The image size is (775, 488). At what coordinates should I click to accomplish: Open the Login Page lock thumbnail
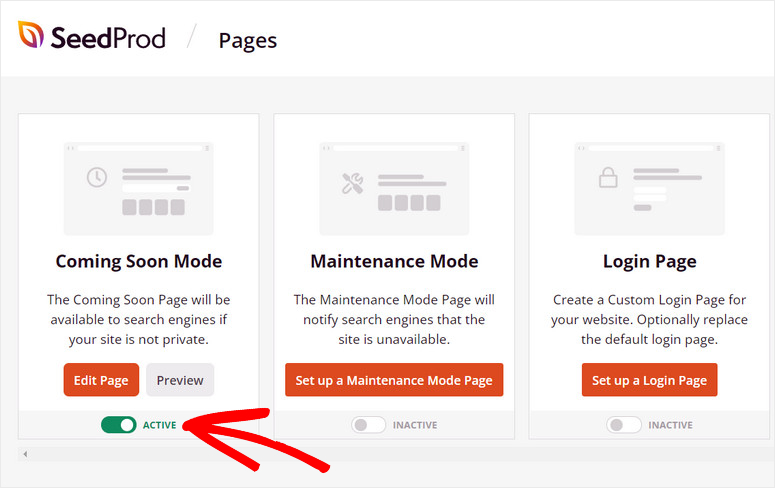(x=649, y=188)
